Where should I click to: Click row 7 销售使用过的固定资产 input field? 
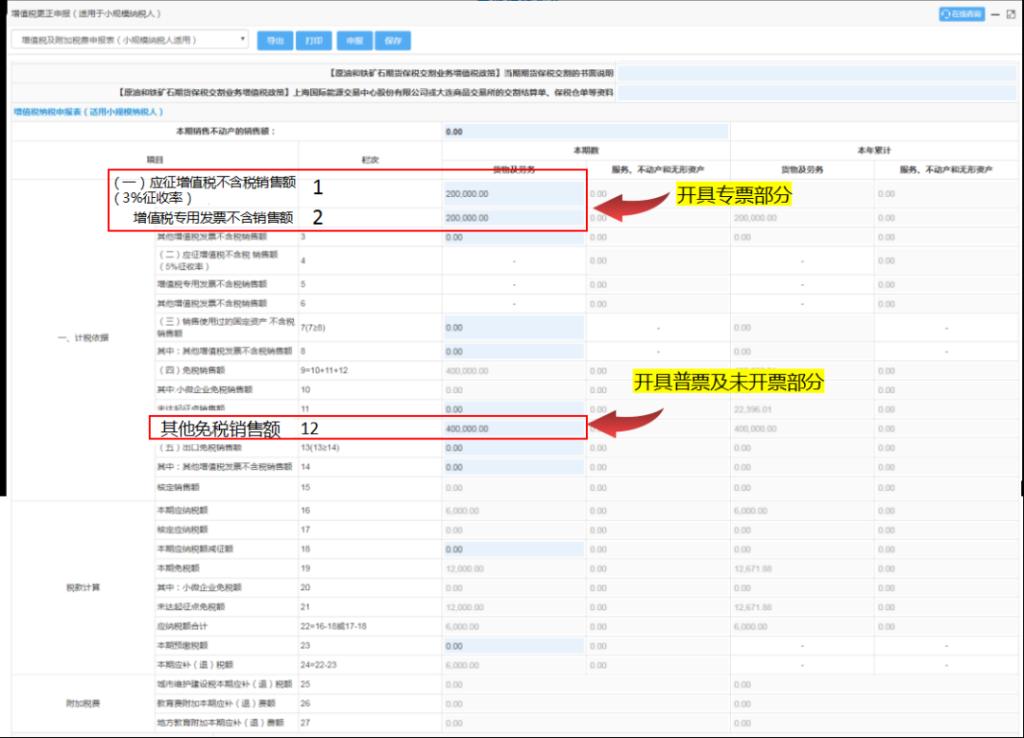(512, 327)
